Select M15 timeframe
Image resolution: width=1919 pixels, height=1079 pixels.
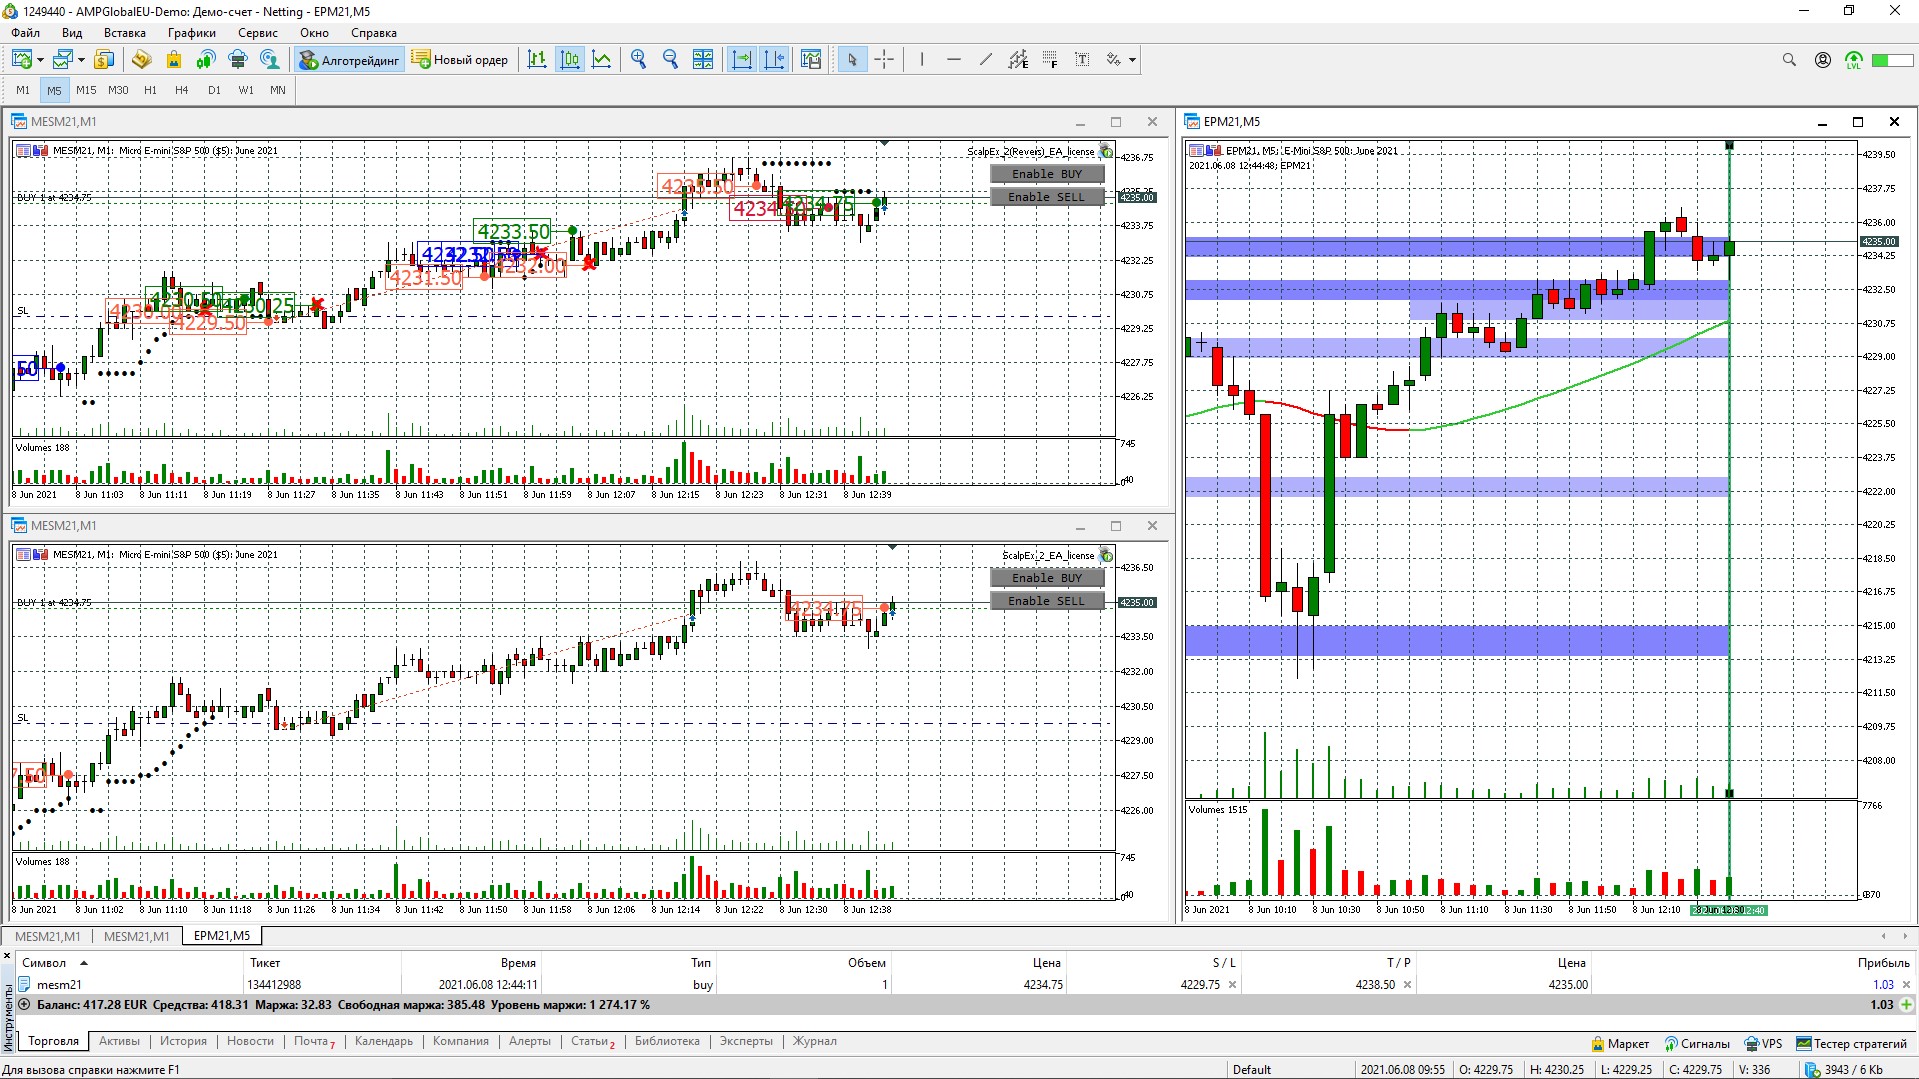point(86,90)
